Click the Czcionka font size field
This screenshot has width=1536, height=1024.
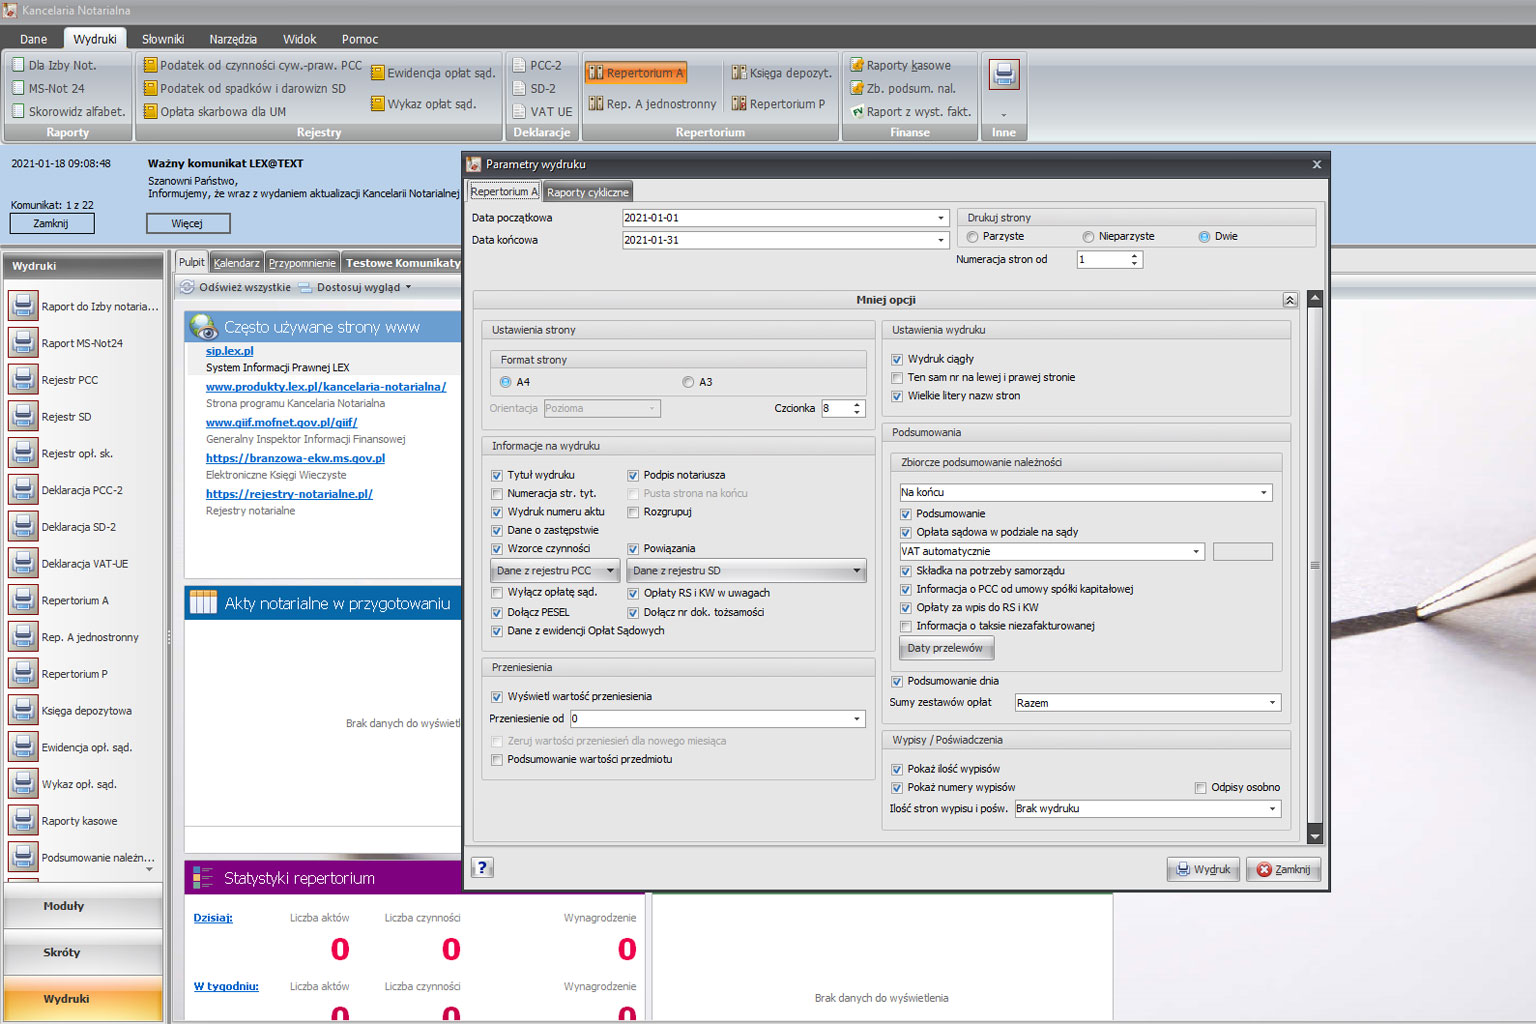[835, 408]
